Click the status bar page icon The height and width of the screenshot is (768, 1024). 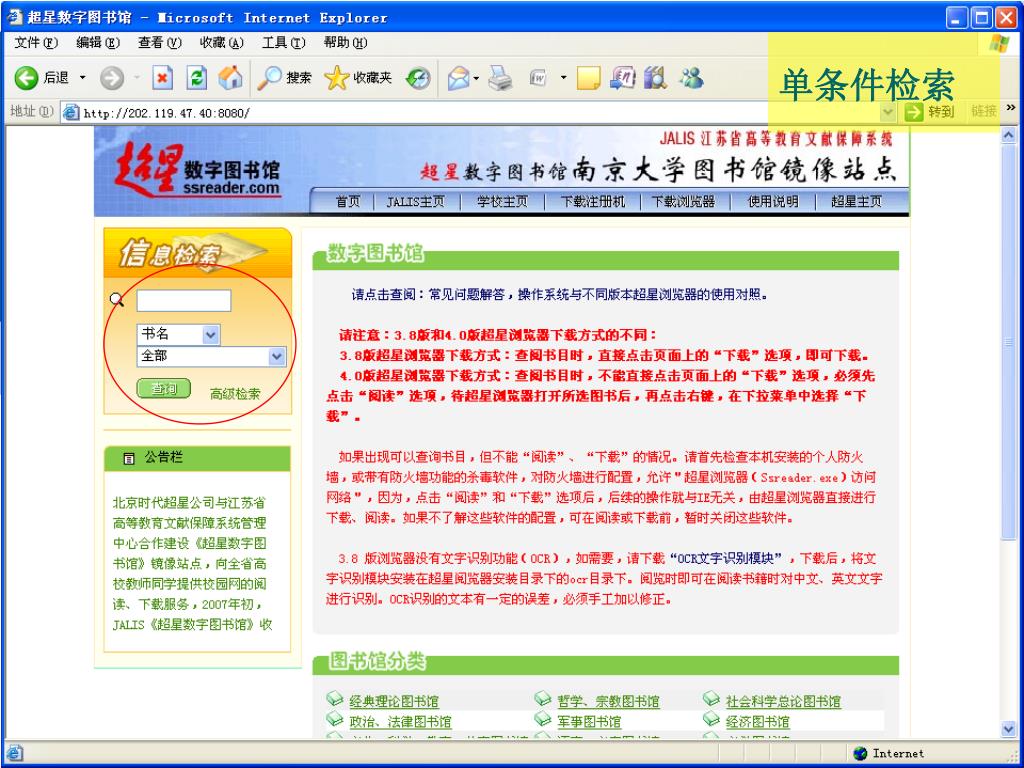(14, 753)
